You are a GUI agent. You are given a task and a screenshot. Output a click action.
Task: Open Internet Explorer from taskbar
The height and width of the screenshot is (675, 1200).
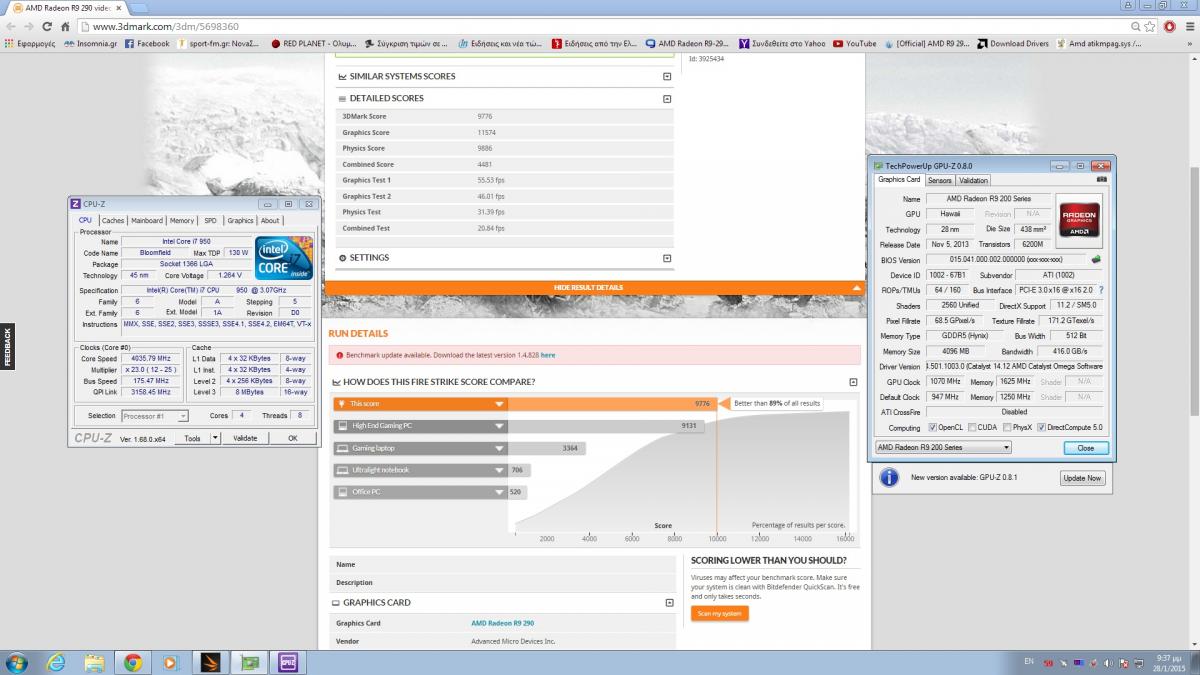point(56,662)
